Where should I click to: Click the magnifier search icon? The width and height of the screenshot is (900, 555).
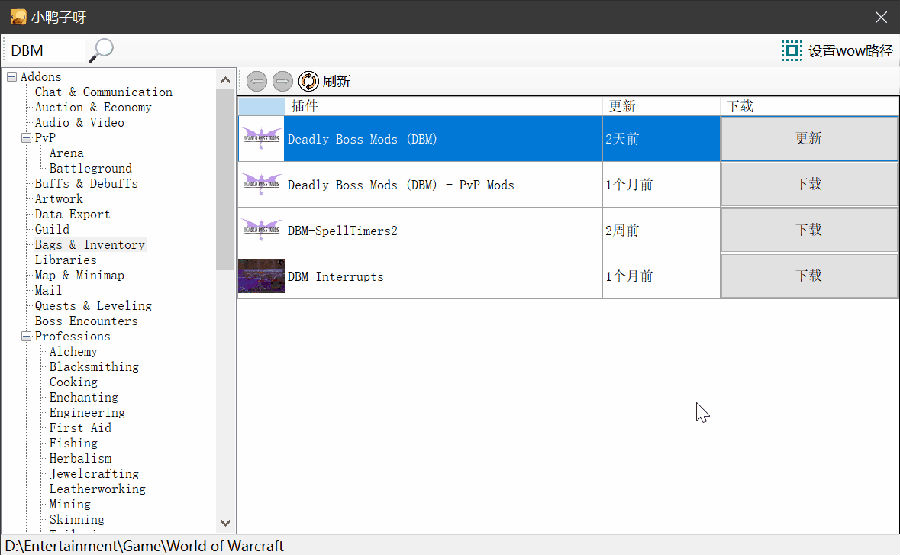point(102,51)
